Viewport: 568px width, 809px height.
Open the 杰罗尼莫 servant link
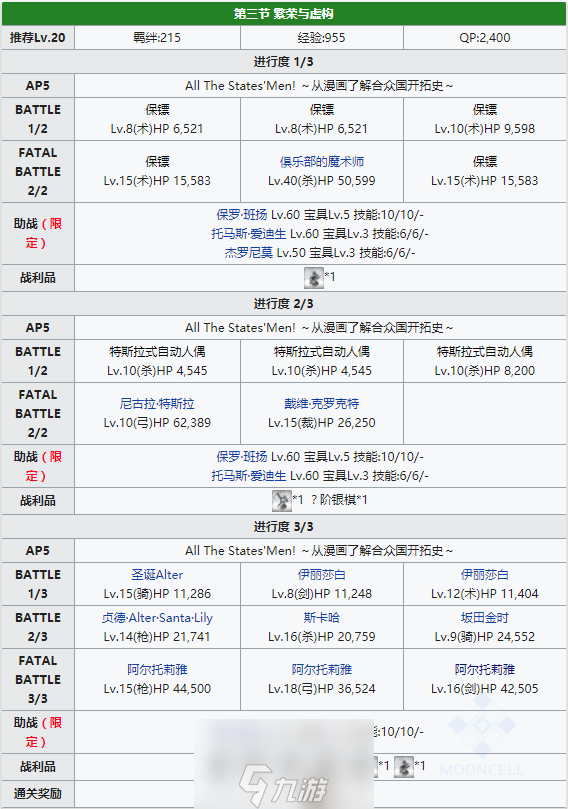(249, 253)
